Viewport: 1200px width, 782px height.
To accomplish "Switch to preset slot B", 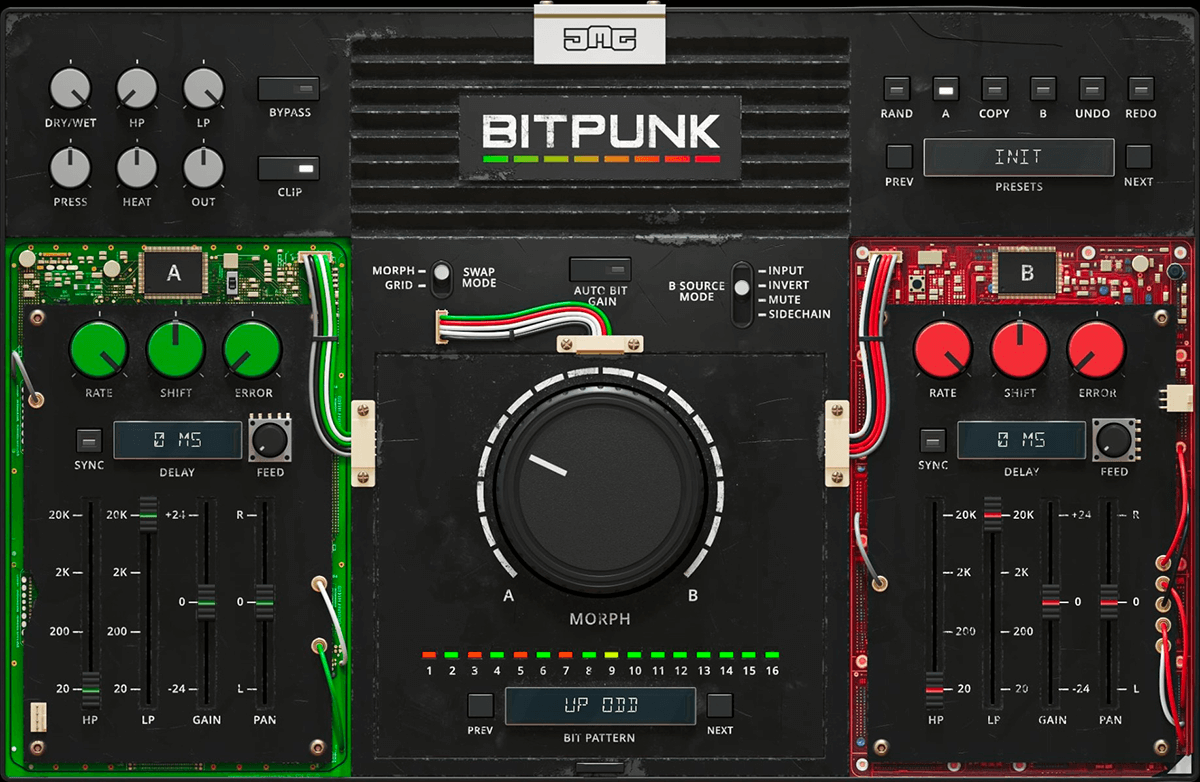I will point(1042,87).
